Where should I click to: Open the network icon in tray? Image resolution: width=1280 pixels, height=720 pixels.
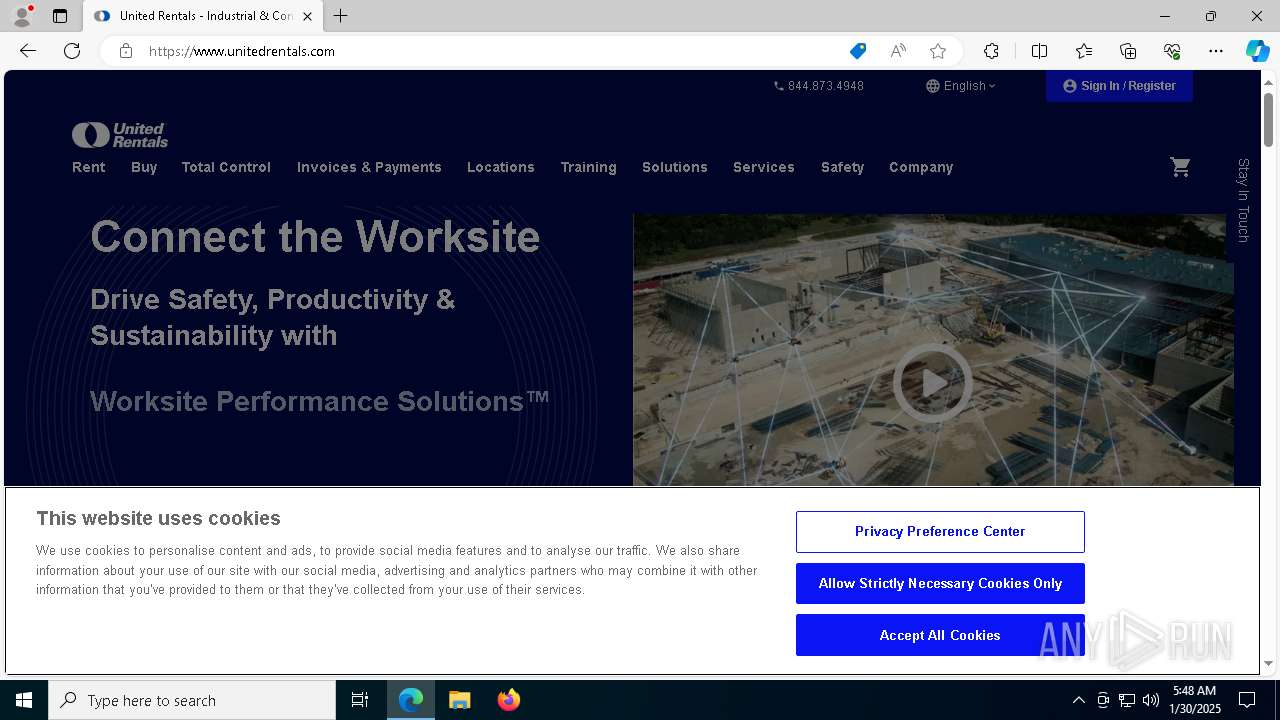click(1127, 700)
